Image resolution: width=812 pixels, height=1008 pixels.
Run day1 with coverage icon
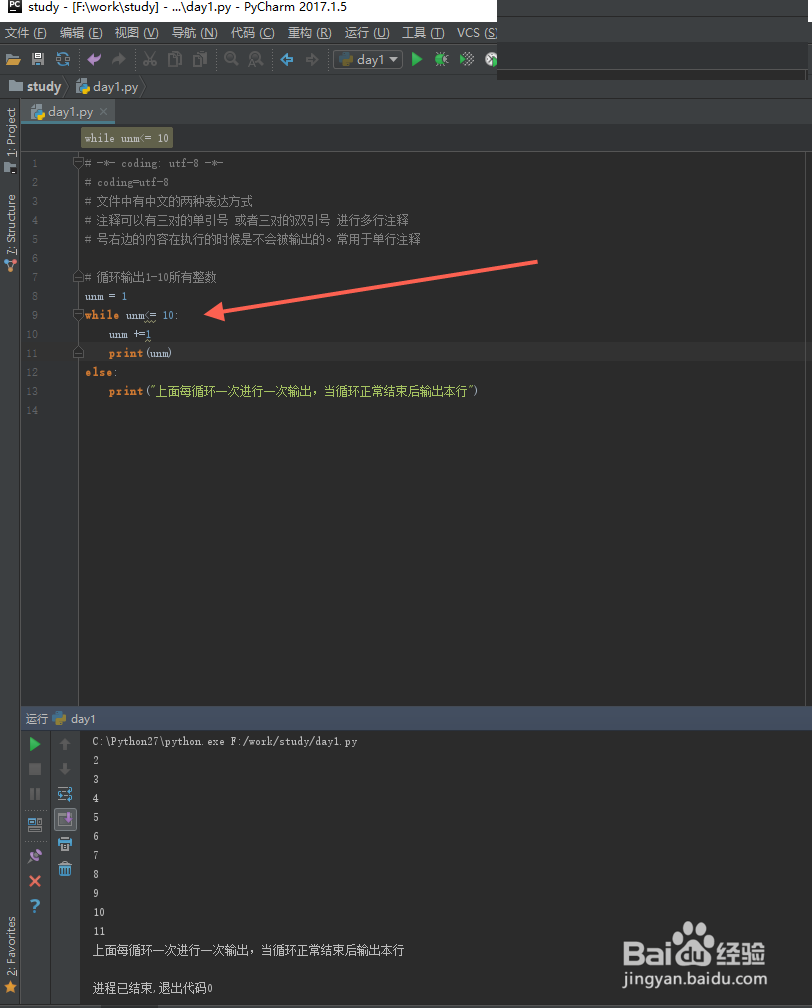tap(467, 60)
